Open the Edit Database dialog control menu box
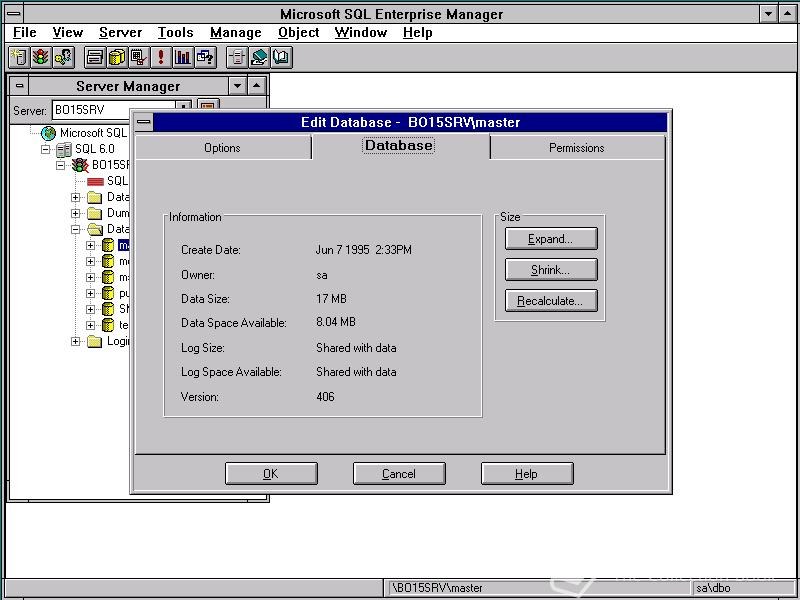 pyautogui.click(x=144, y=122)
